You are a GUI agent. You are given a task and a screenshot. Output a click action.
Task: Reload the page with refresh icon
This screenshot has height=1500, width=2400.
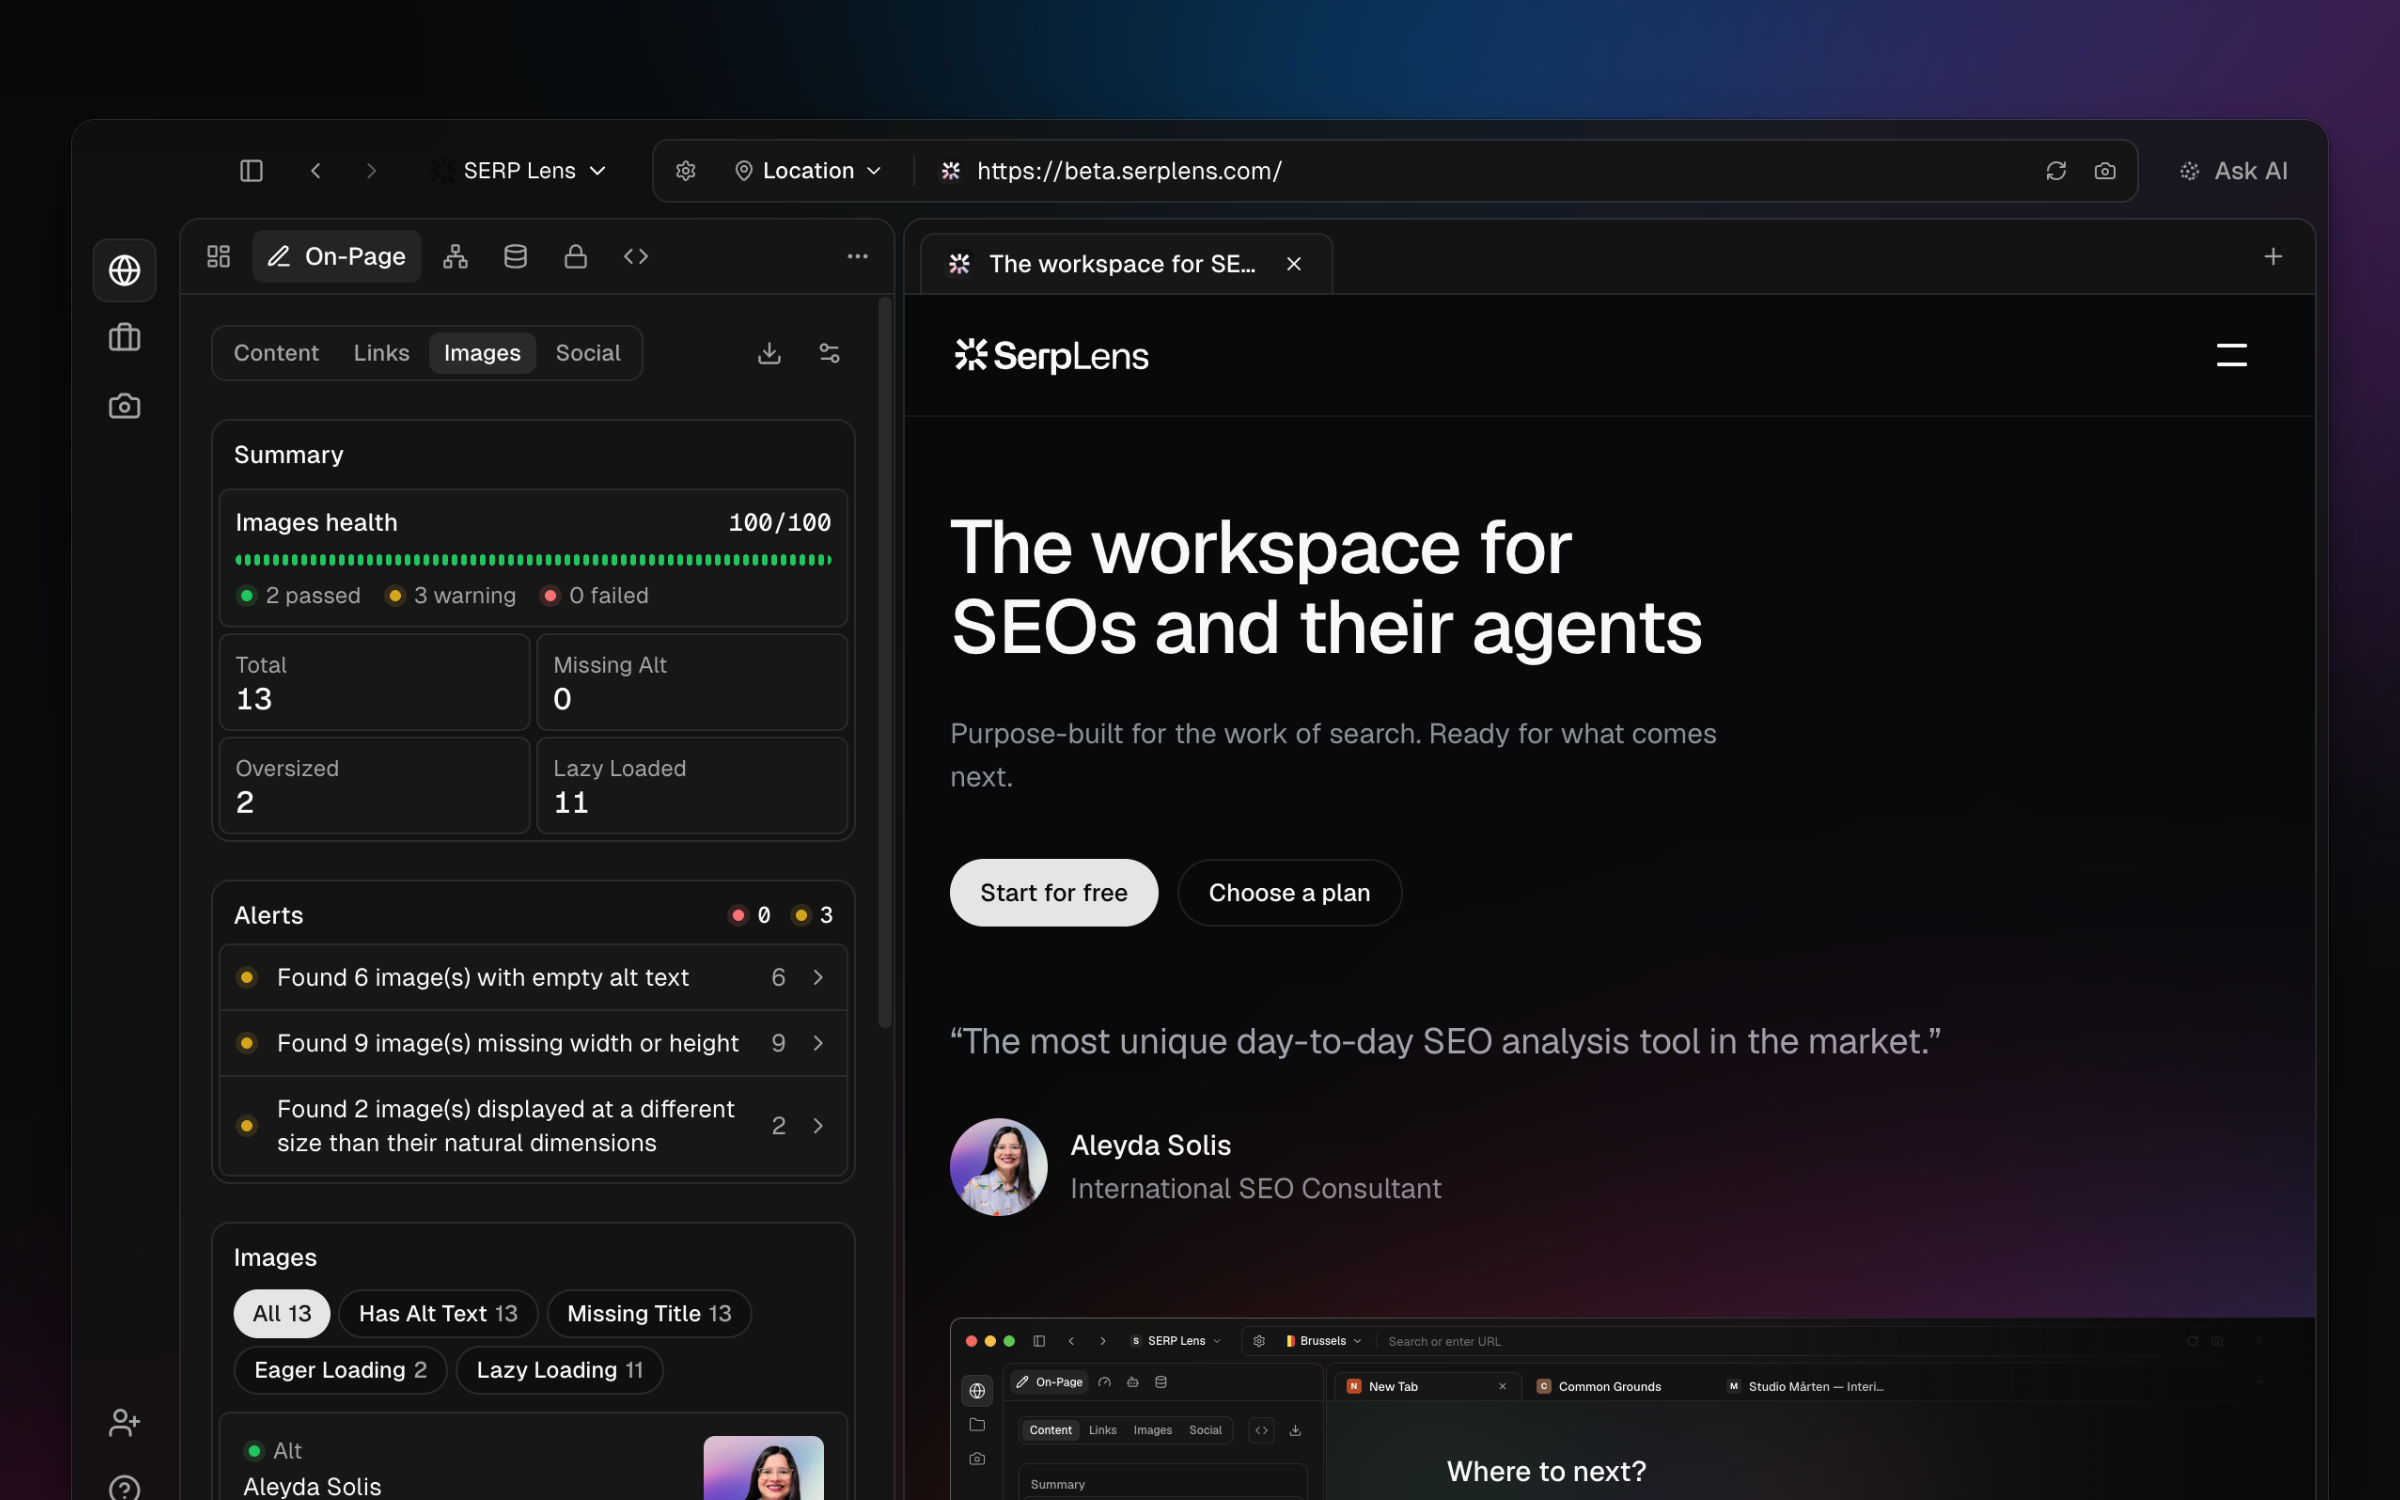2056,171
